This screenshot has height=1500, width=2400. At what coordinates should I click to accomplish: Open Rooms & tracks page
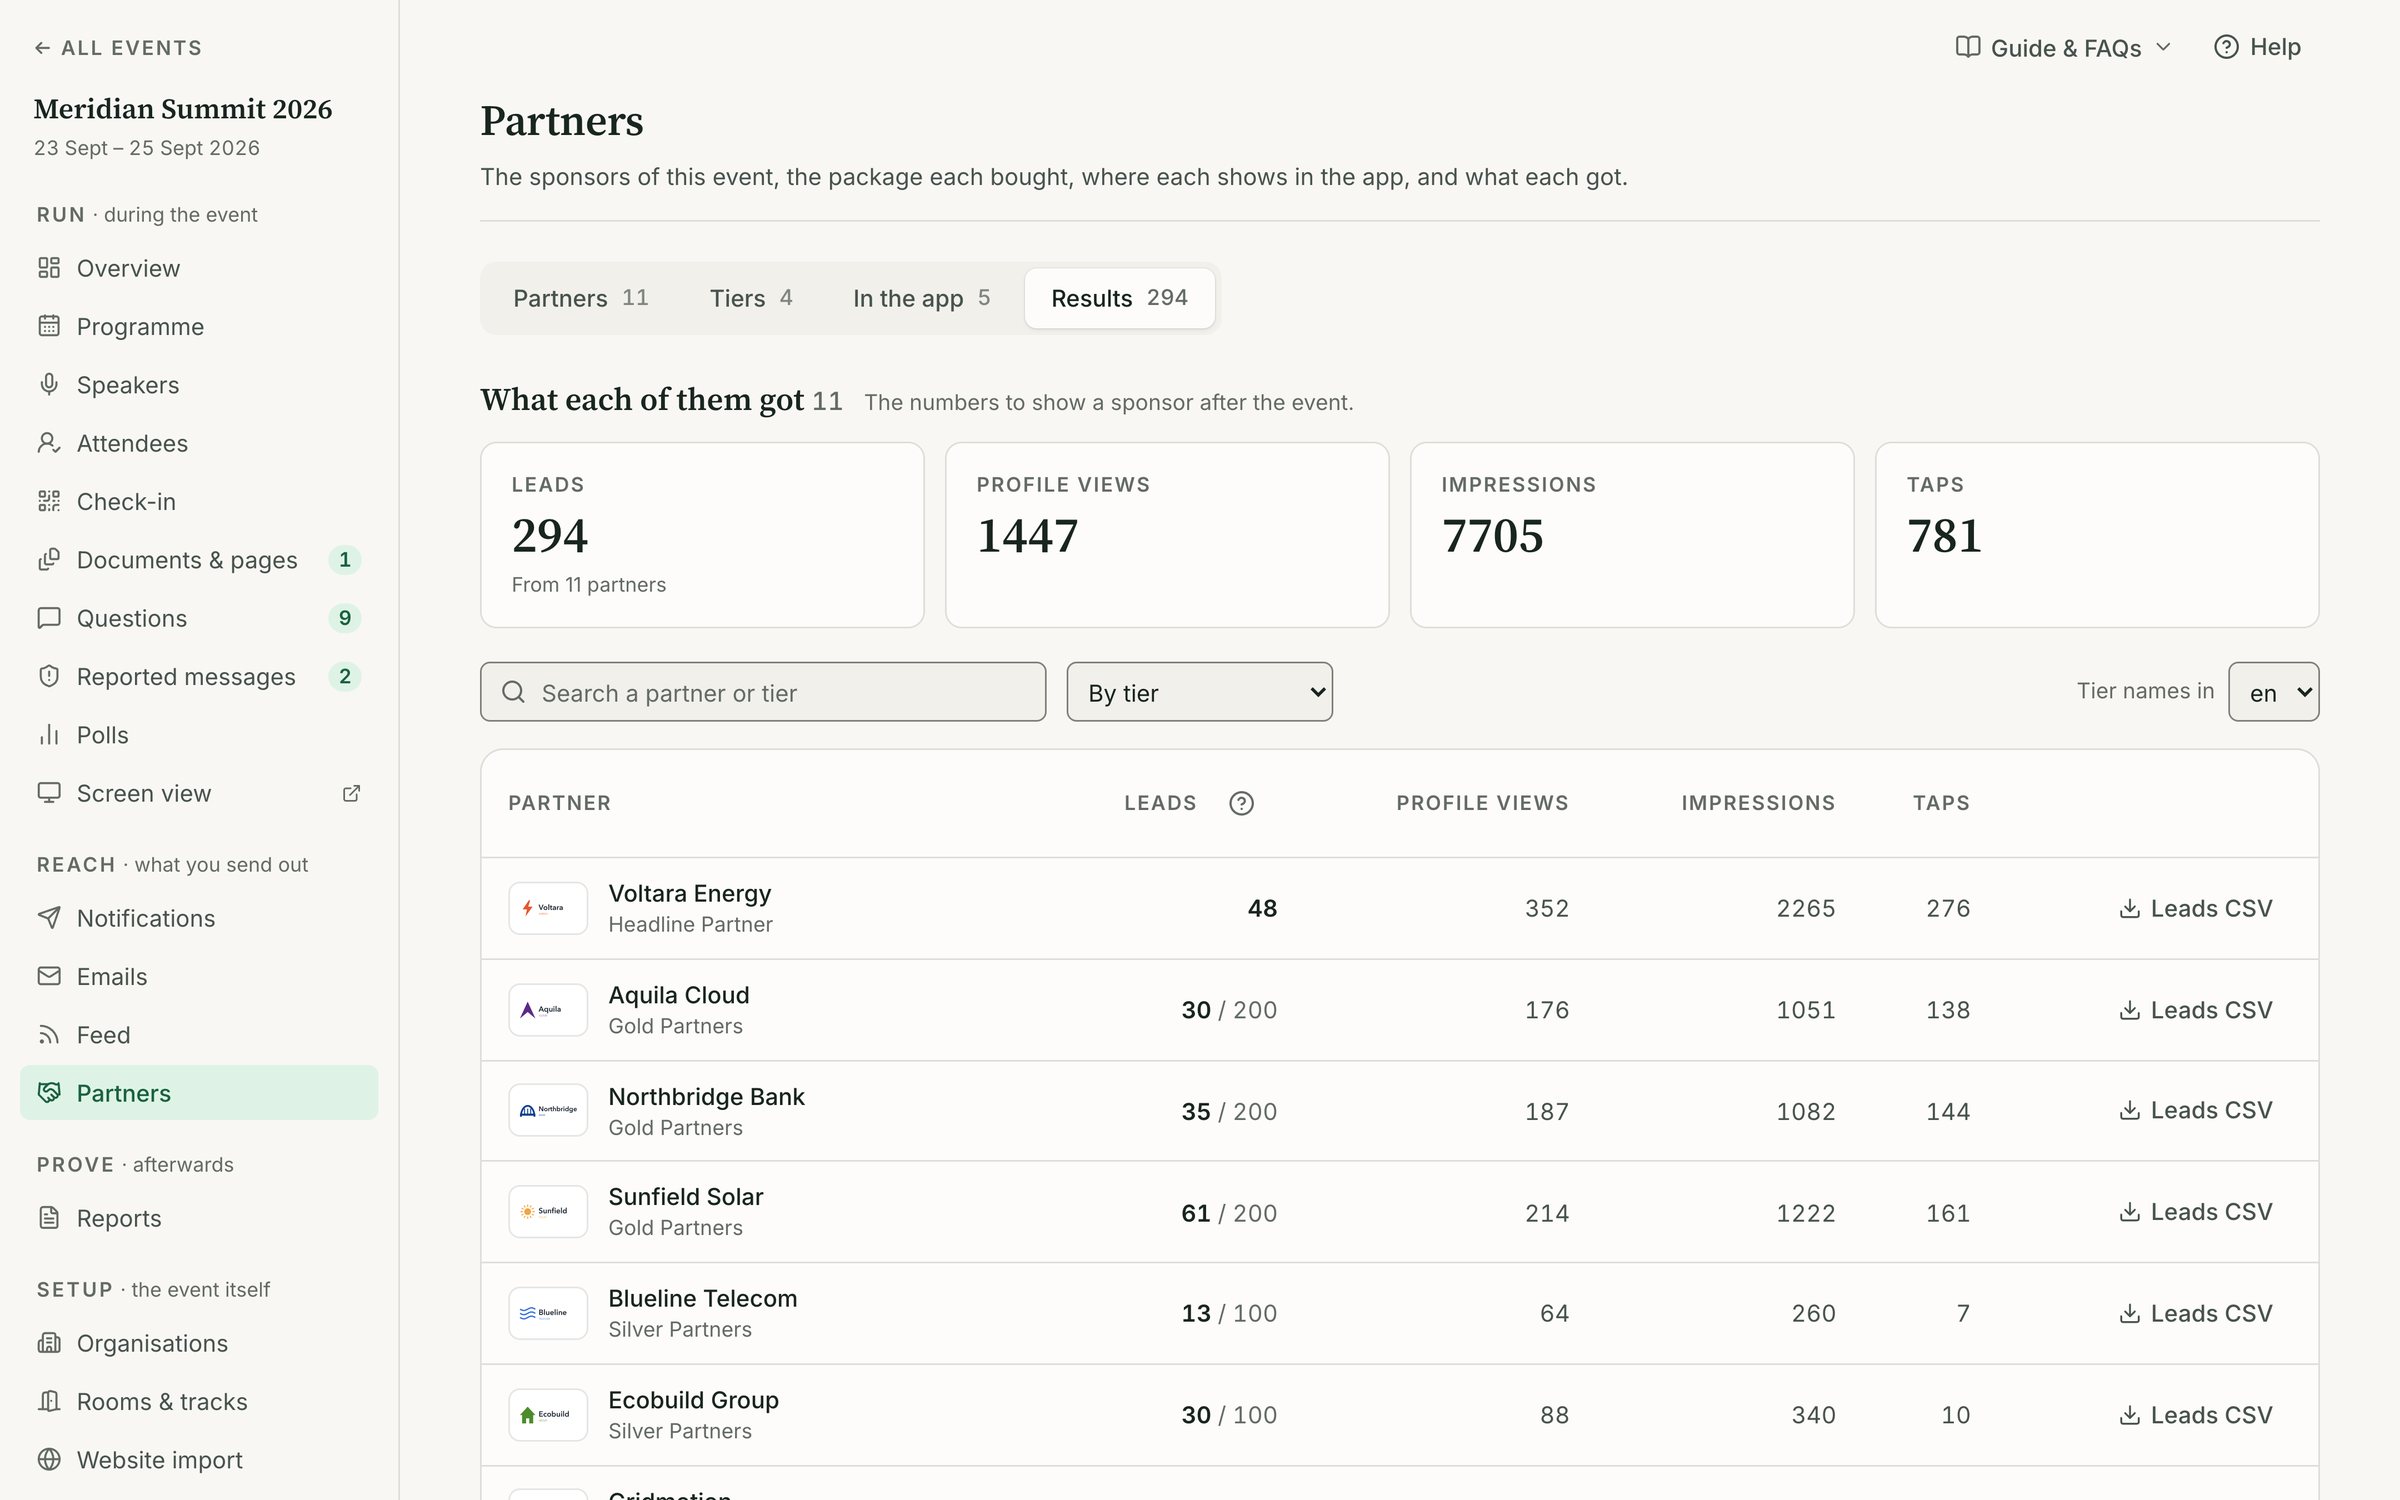point(199,1401)
